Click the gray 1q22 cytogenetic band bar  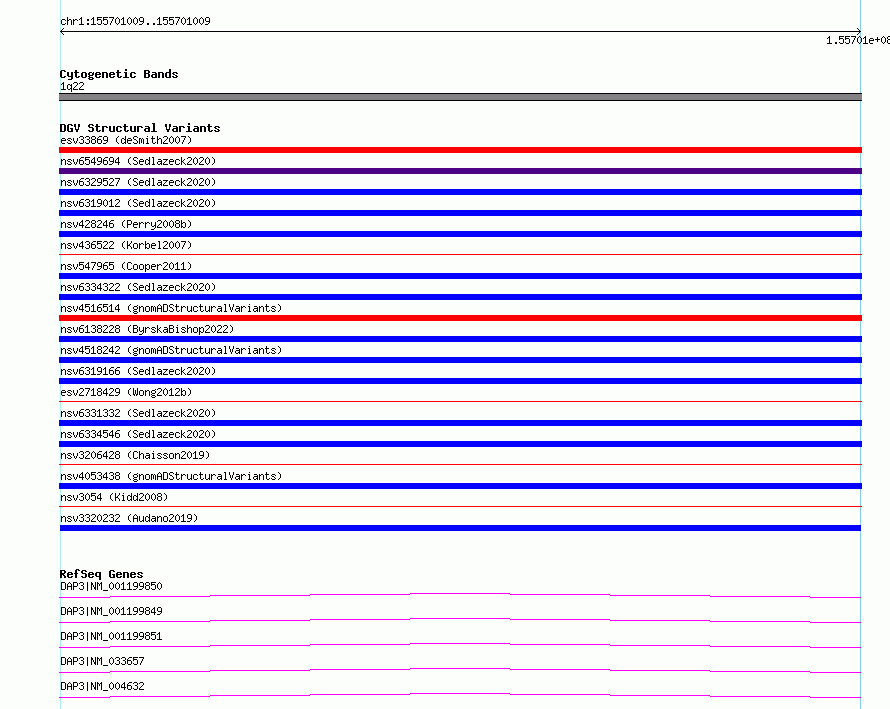pos(460,97)
